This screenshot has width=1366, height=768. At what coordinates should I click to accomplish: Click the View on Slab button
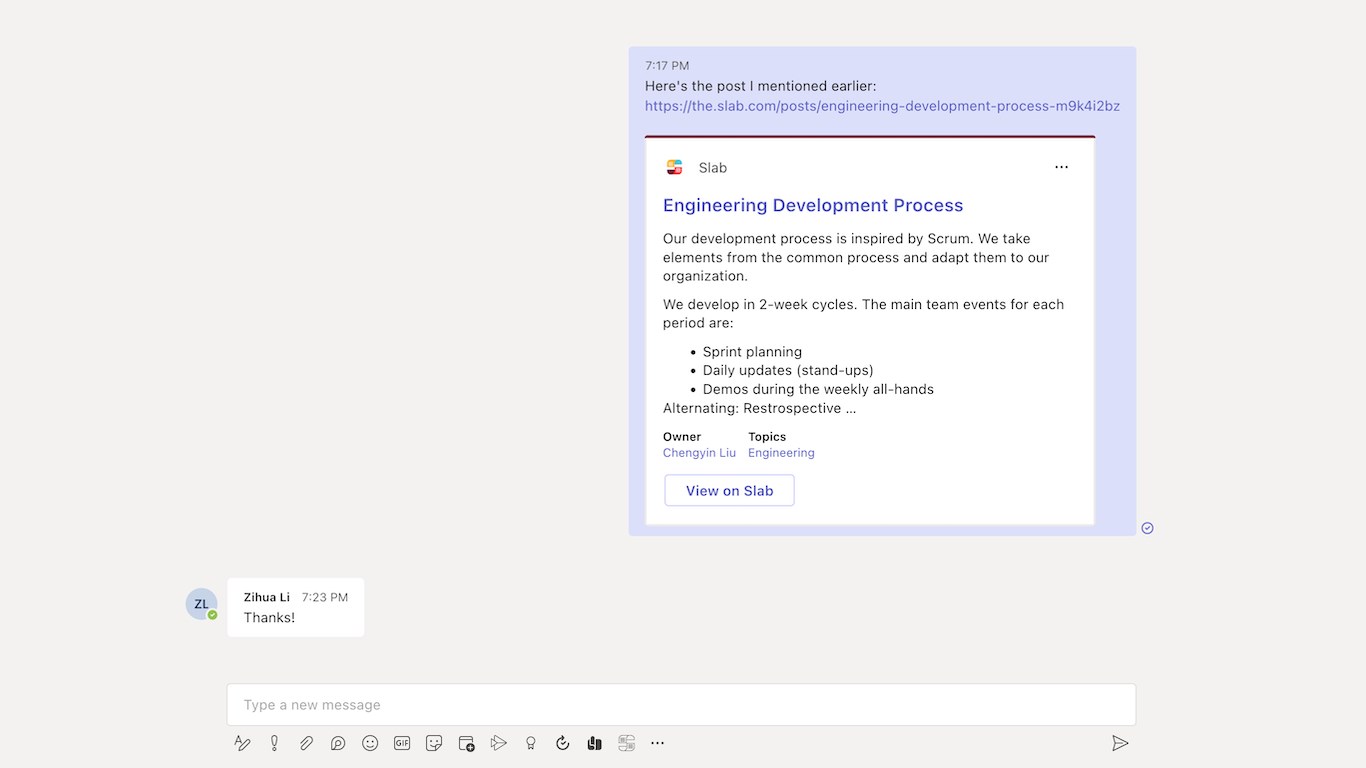point(729,491)
